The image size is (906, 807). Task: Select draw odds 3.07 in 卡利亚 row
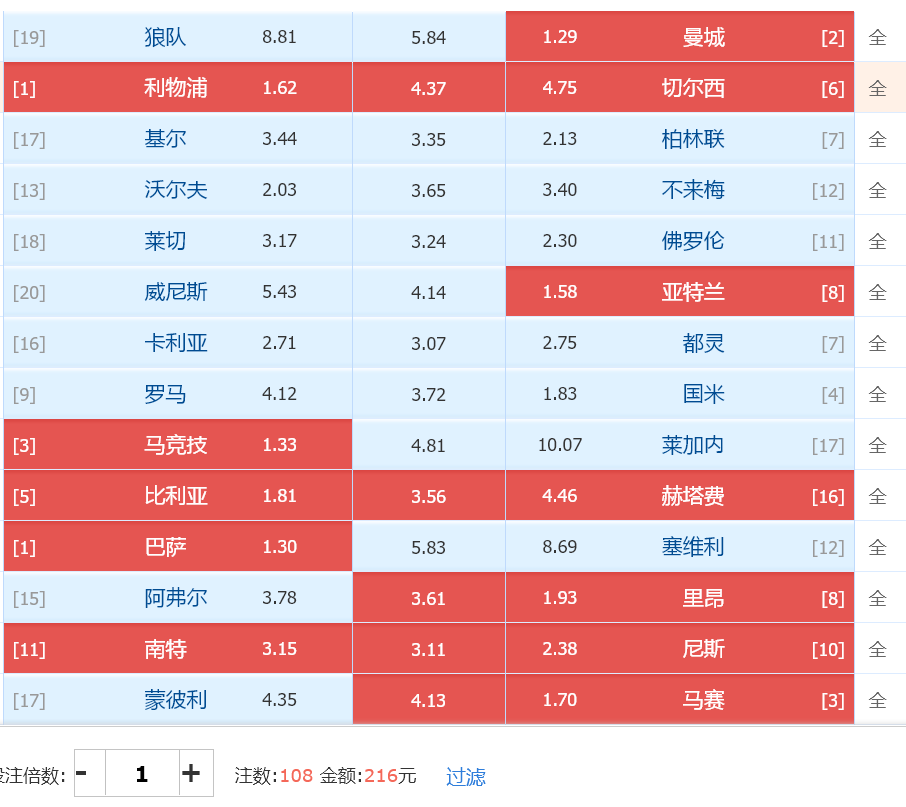[429, 343]
